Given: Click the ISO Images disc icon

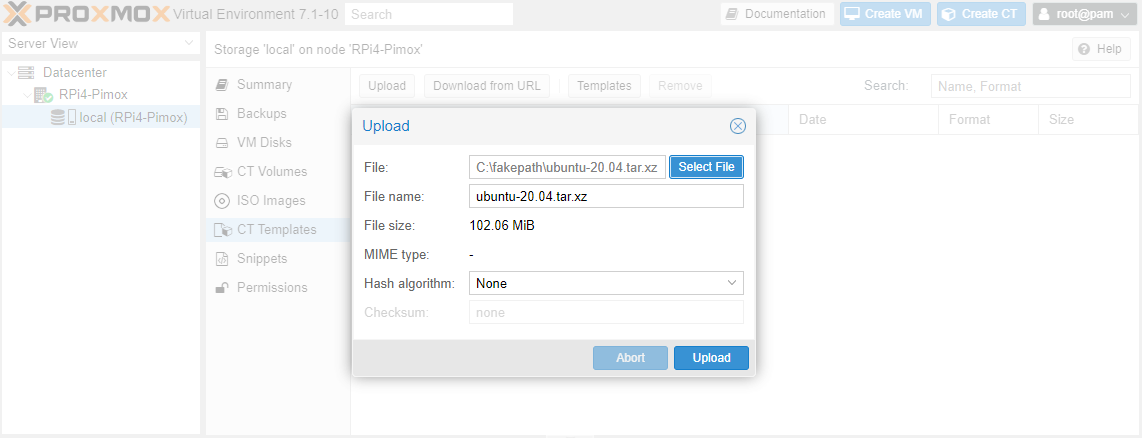Looking at the screenshot, I should tap(222, 200).
